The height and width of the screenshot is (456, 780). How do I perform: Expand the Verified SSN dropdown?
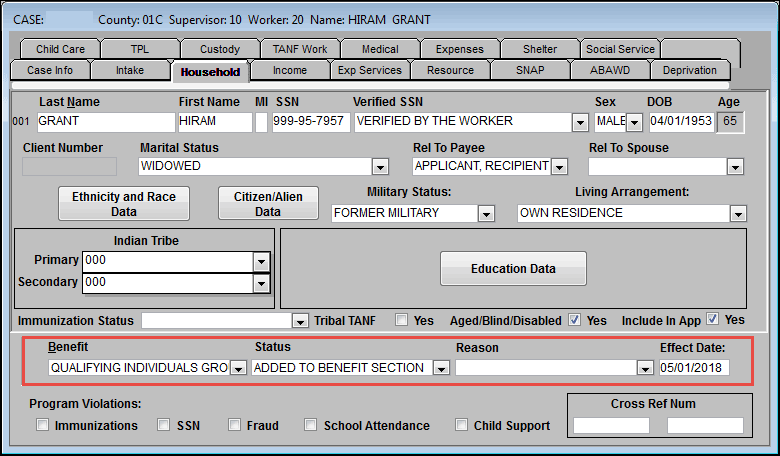(x=580, y=122)
